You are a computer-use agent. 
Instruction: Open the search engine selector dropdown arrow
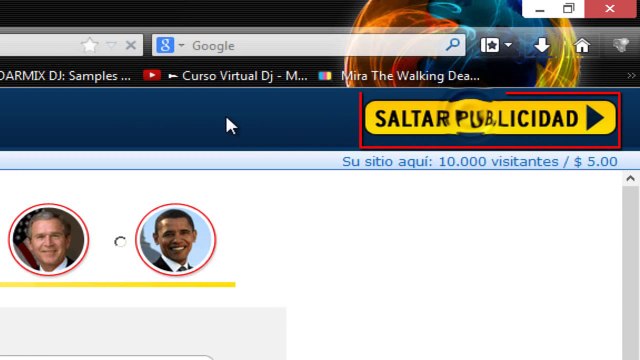181,45
